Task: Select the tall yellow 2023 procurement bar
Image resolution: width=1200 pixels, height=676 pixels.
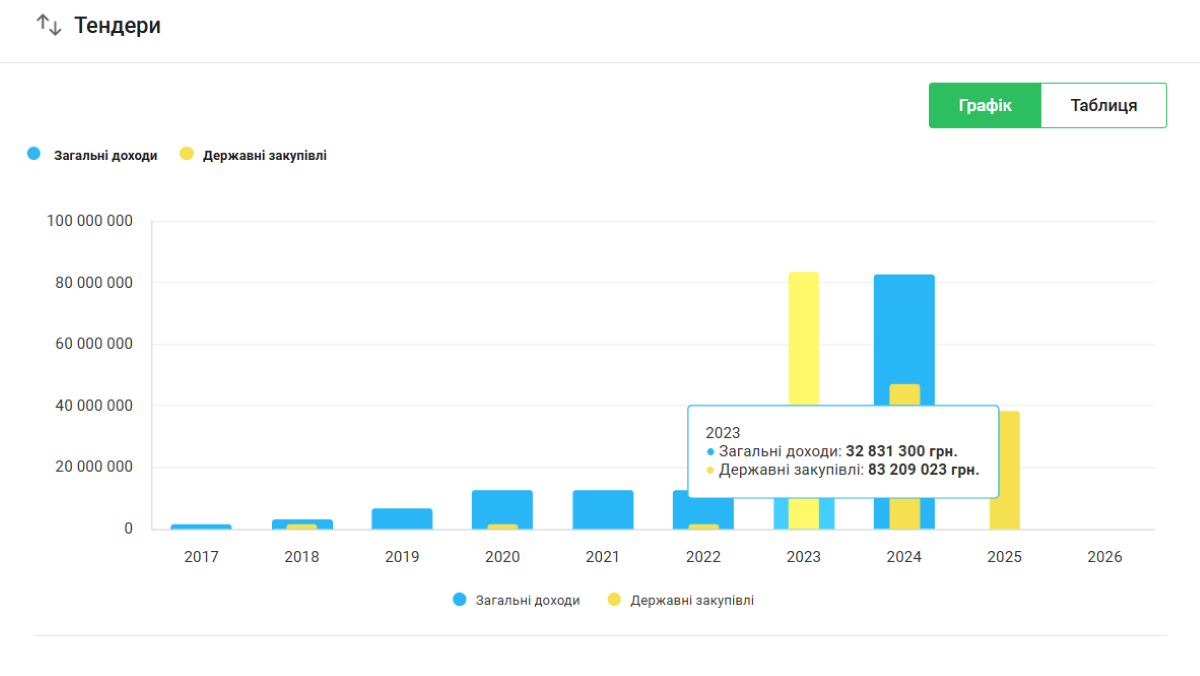Action: tap(803, 340)
